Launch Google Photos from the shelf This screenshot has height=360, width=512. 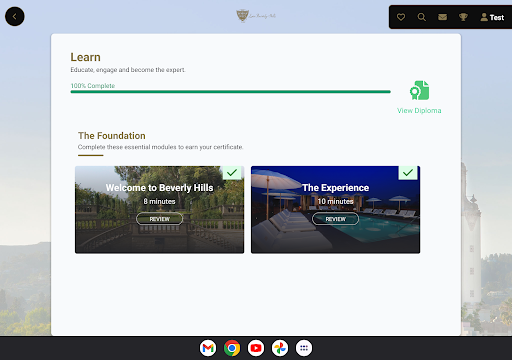(x=280, y=348)
